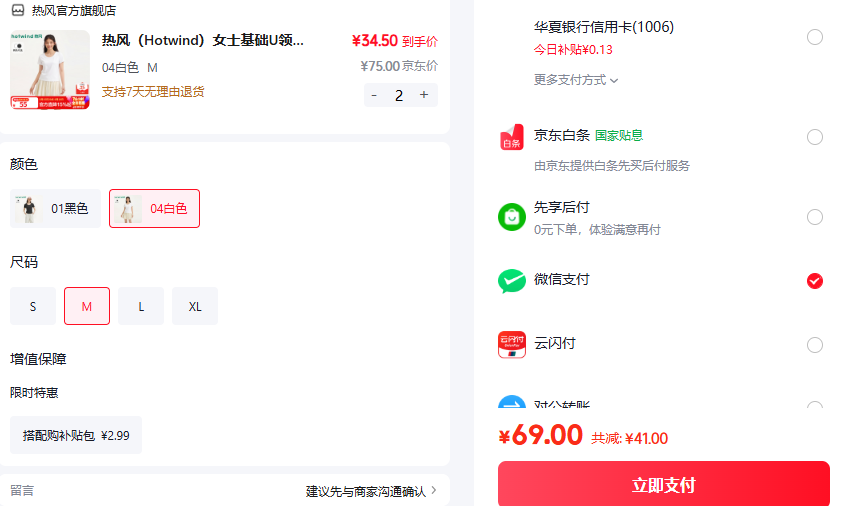Screen dimensions: 848x506
Task: Click the store icon beside 热风官方旗舰店
Action: click(x=18, y=10)
